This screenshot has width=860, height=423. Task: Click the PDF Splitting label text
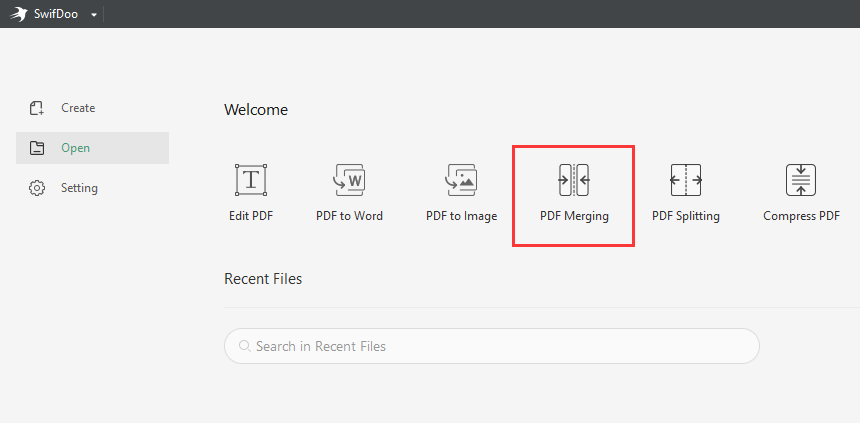pyautogui.click(x=686, y=216)
